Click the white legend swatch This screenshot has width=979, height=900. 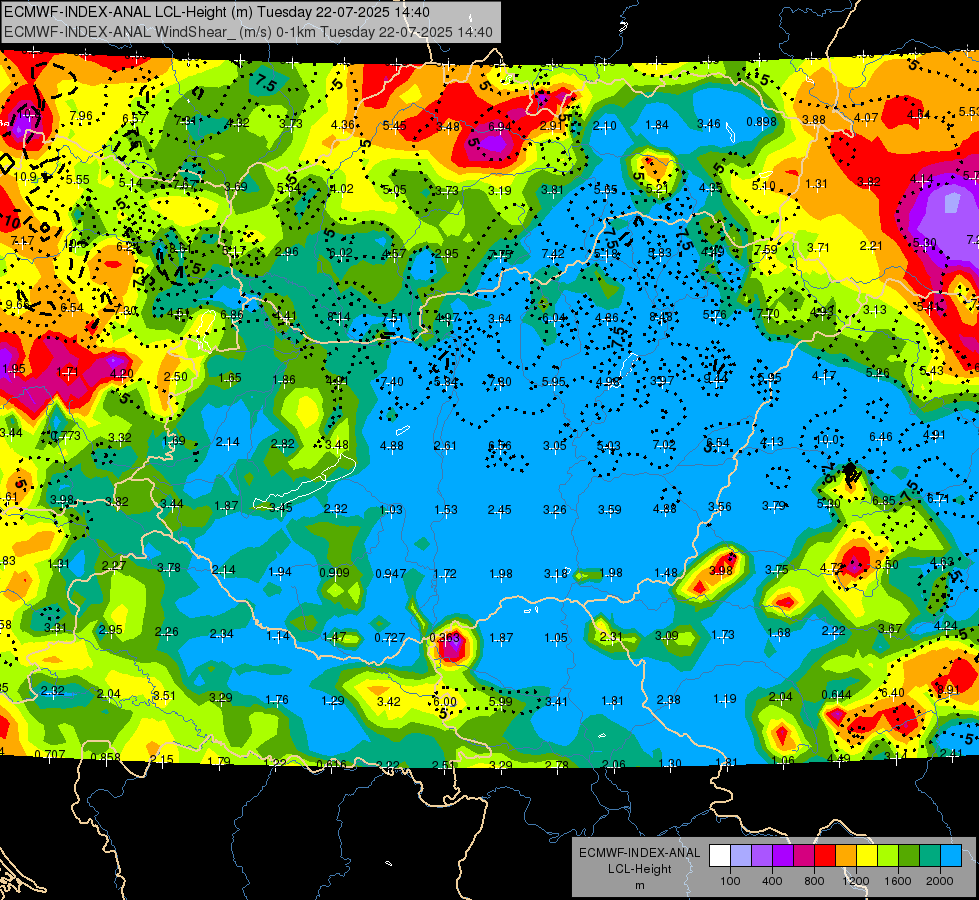720,856
